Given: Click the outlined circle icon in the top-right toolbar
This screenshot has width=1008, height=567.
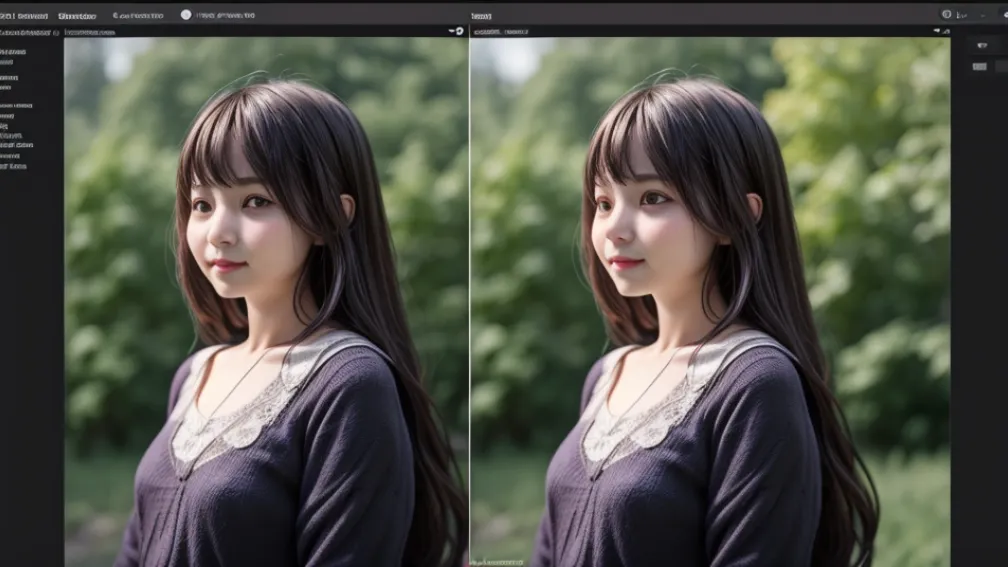Looking at the screenshot, I should 946,14.
